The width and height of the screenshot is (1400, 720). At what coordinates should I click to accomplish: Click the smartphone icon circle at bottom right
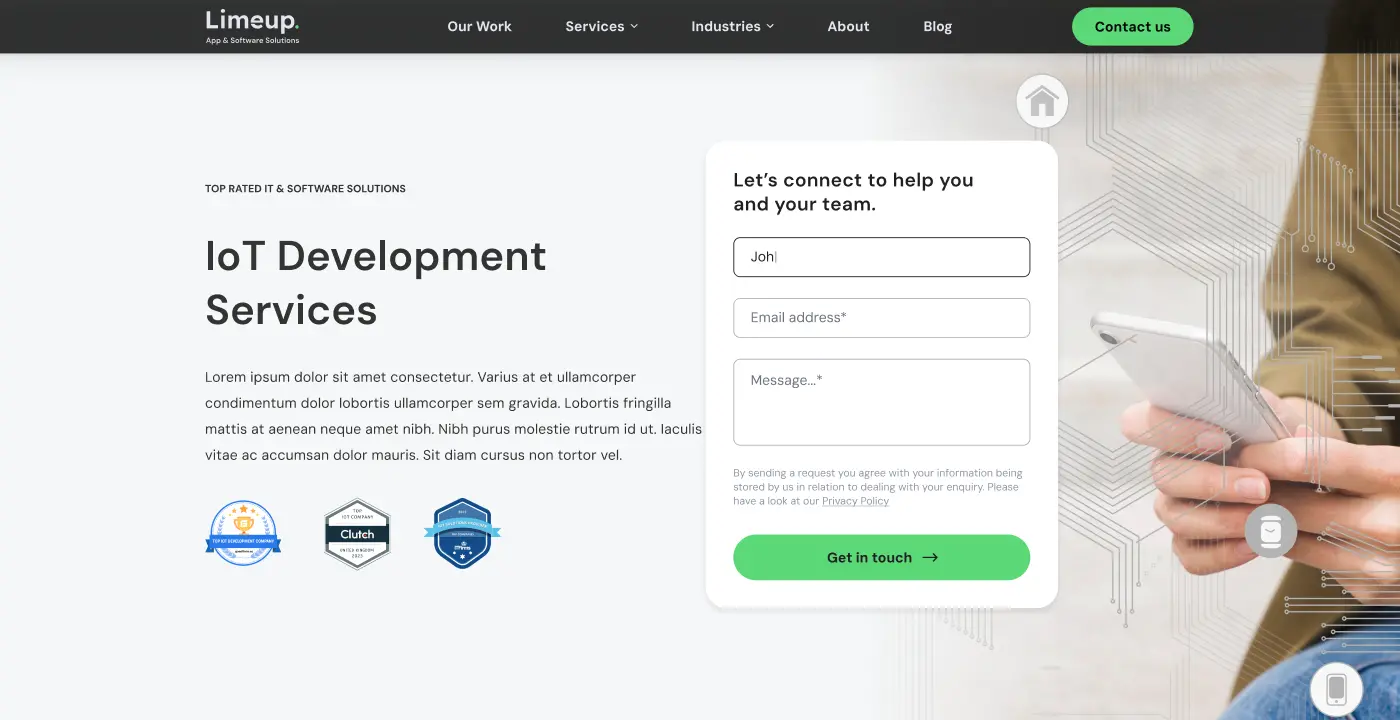point(1336,689)
